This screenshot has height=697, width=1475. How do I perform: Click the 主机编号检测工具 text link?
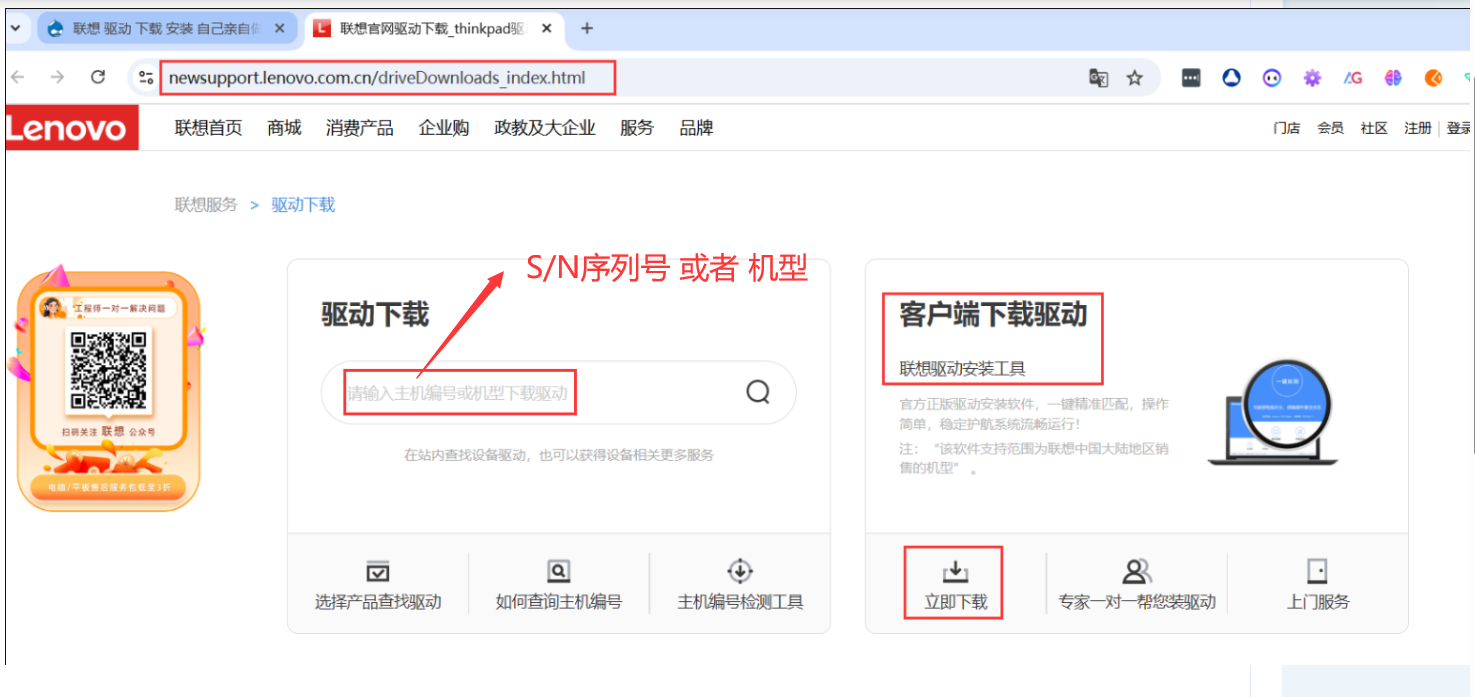[740, 602]
